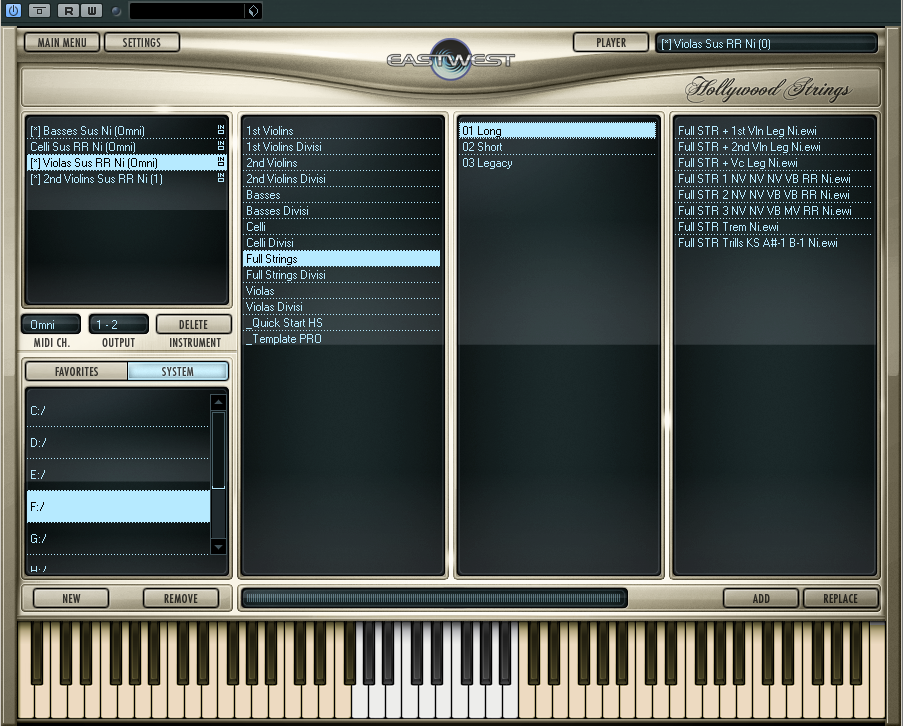The width and height of the screenshot is (903, 726).
Task: Click the EastWest logo
Action: pyautogui.click(x=450, y=59)
